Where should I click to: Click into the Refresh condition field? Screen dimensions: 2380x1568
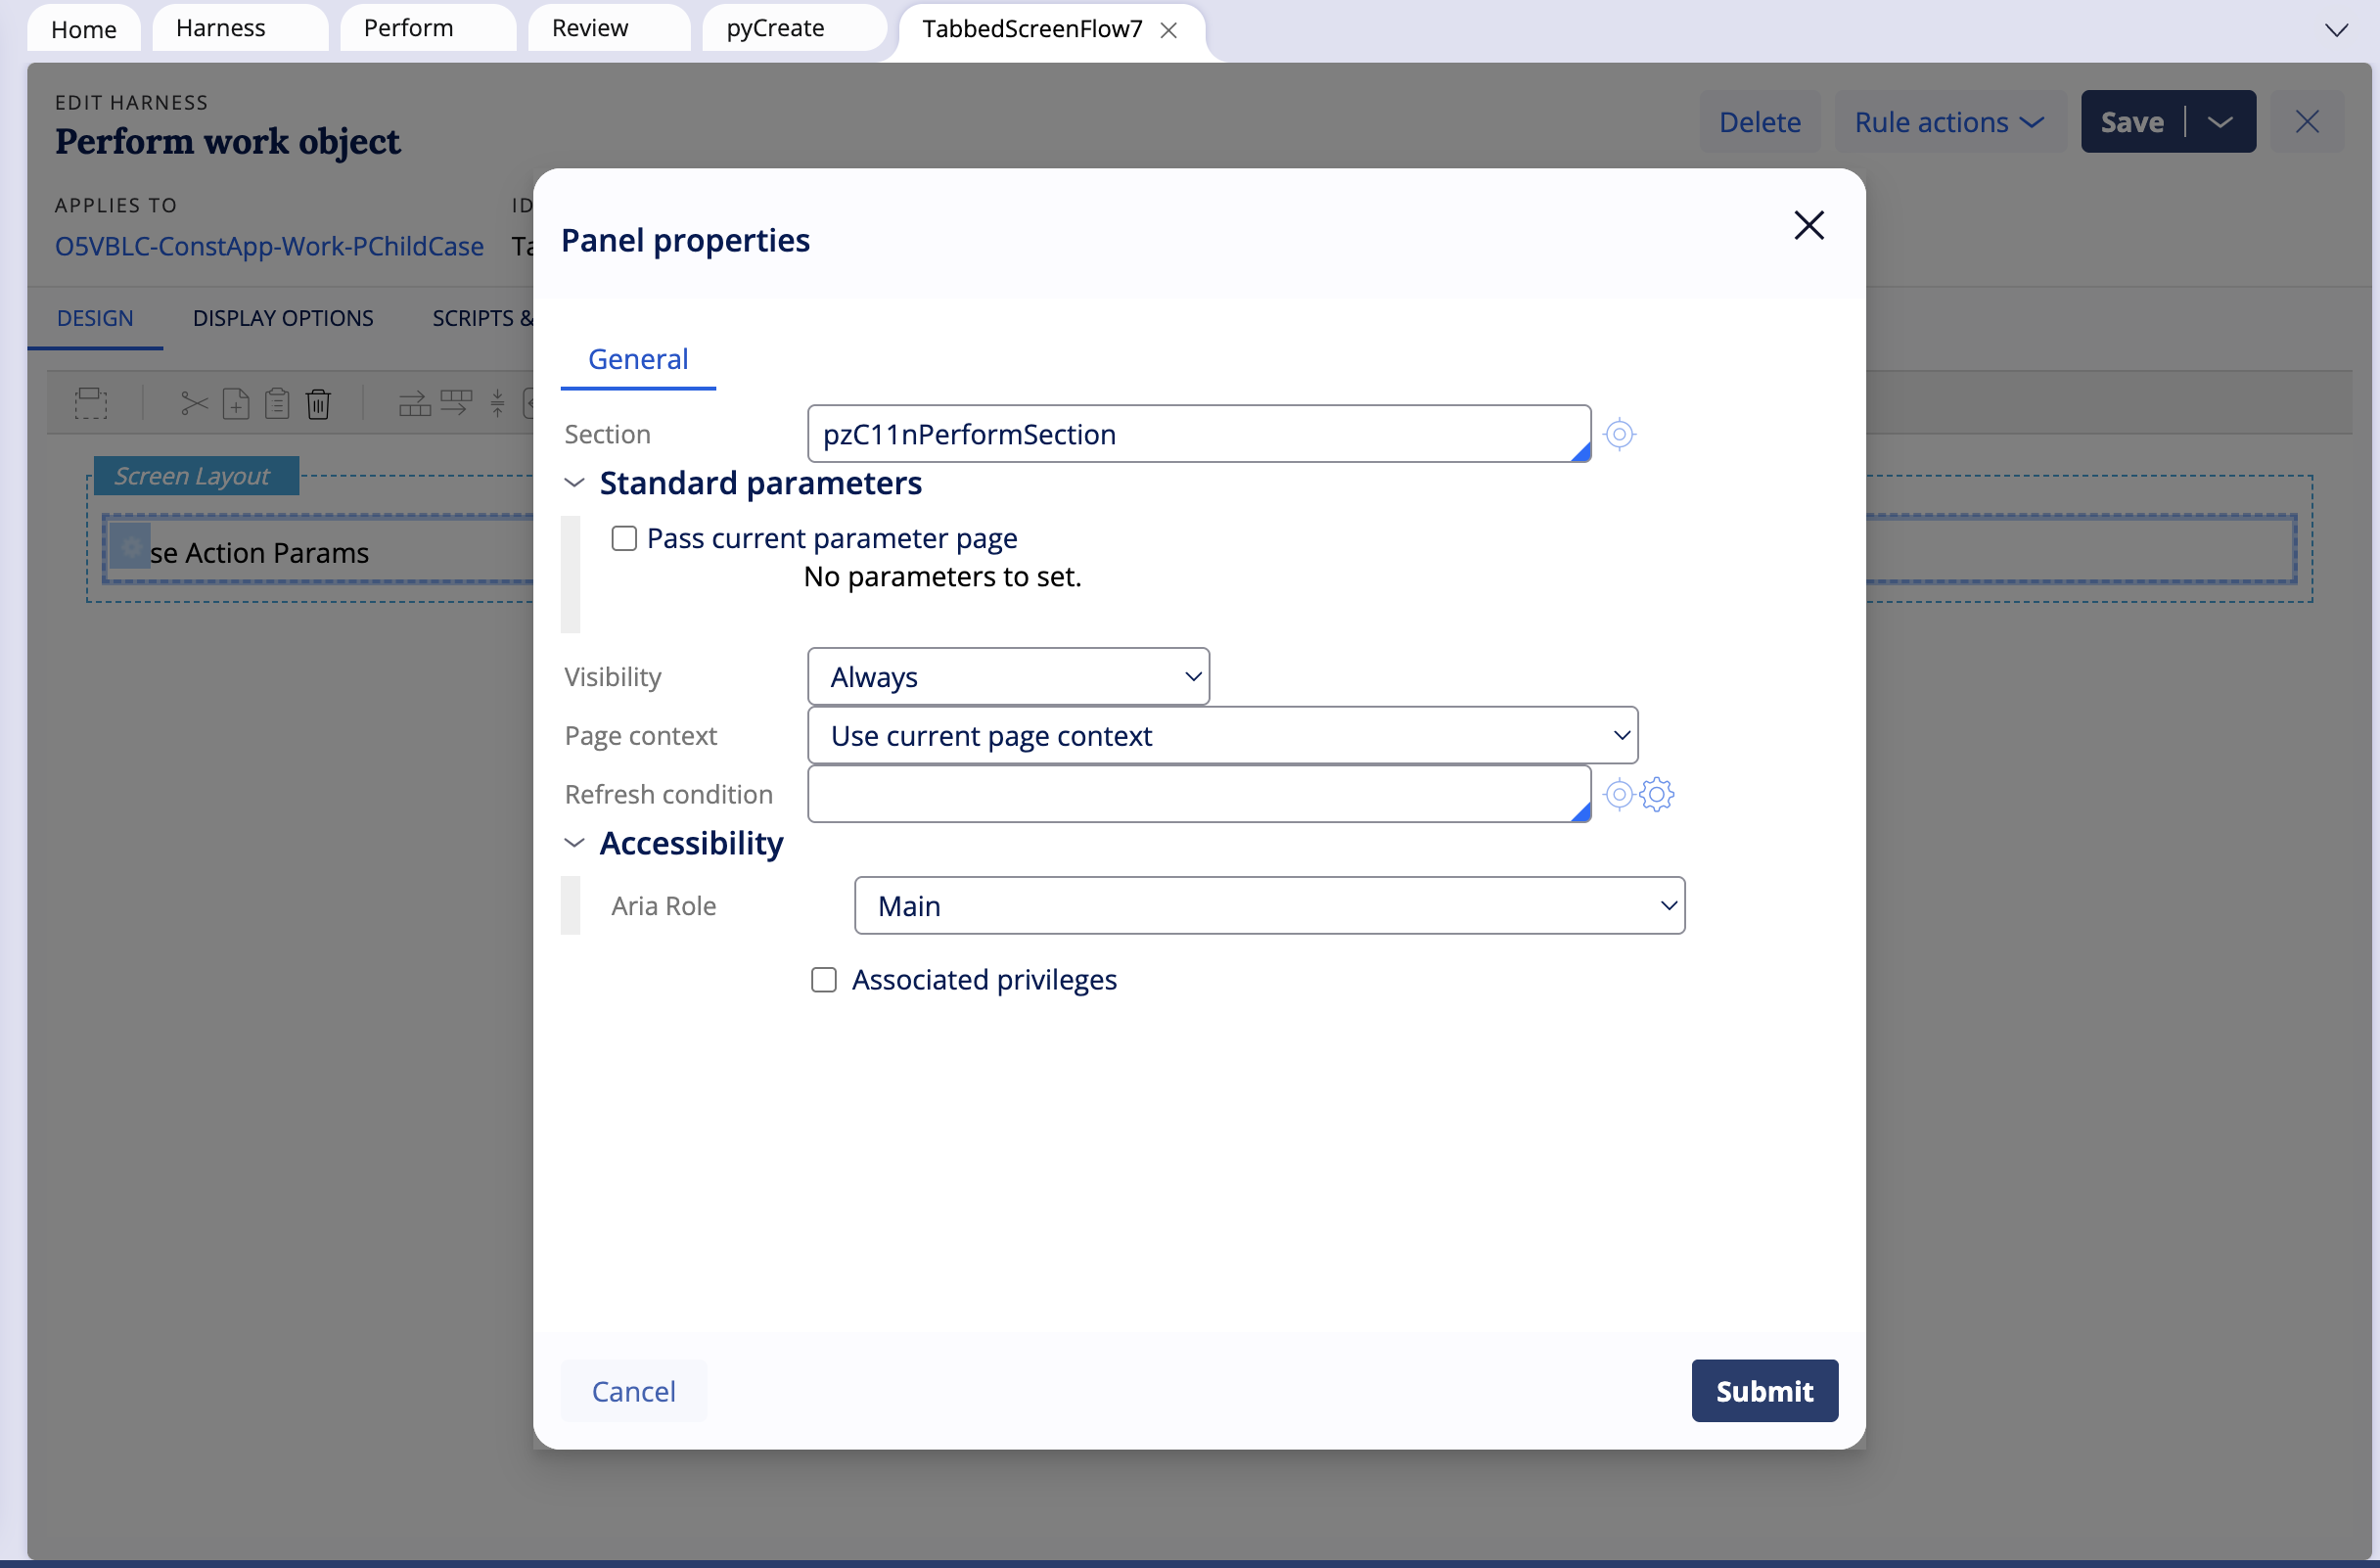(1199, 794)
